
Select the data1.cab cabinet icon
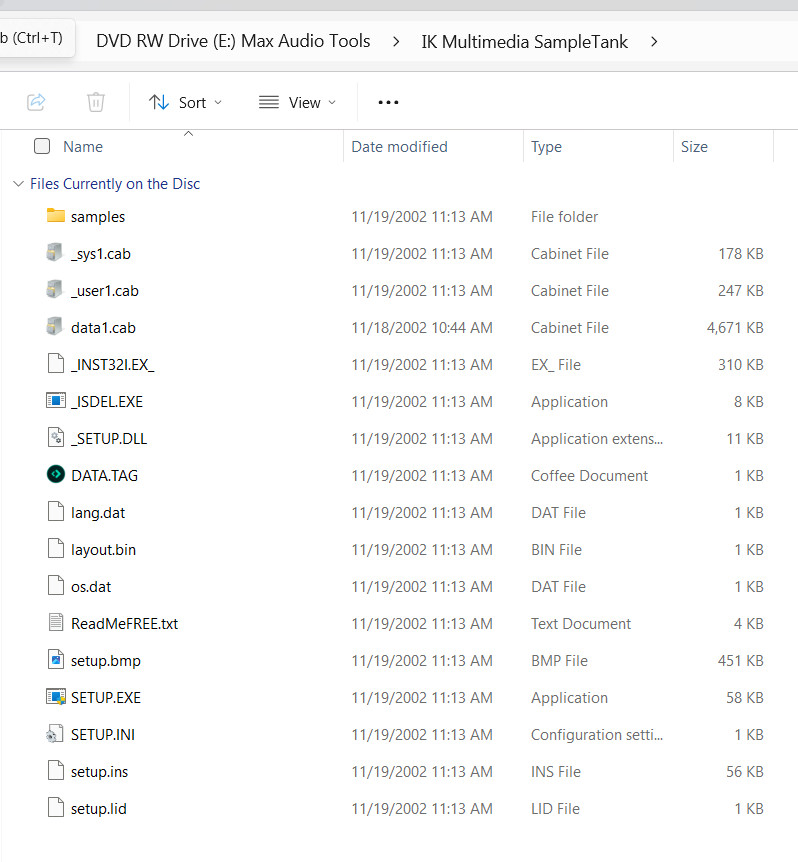point(54,327)
